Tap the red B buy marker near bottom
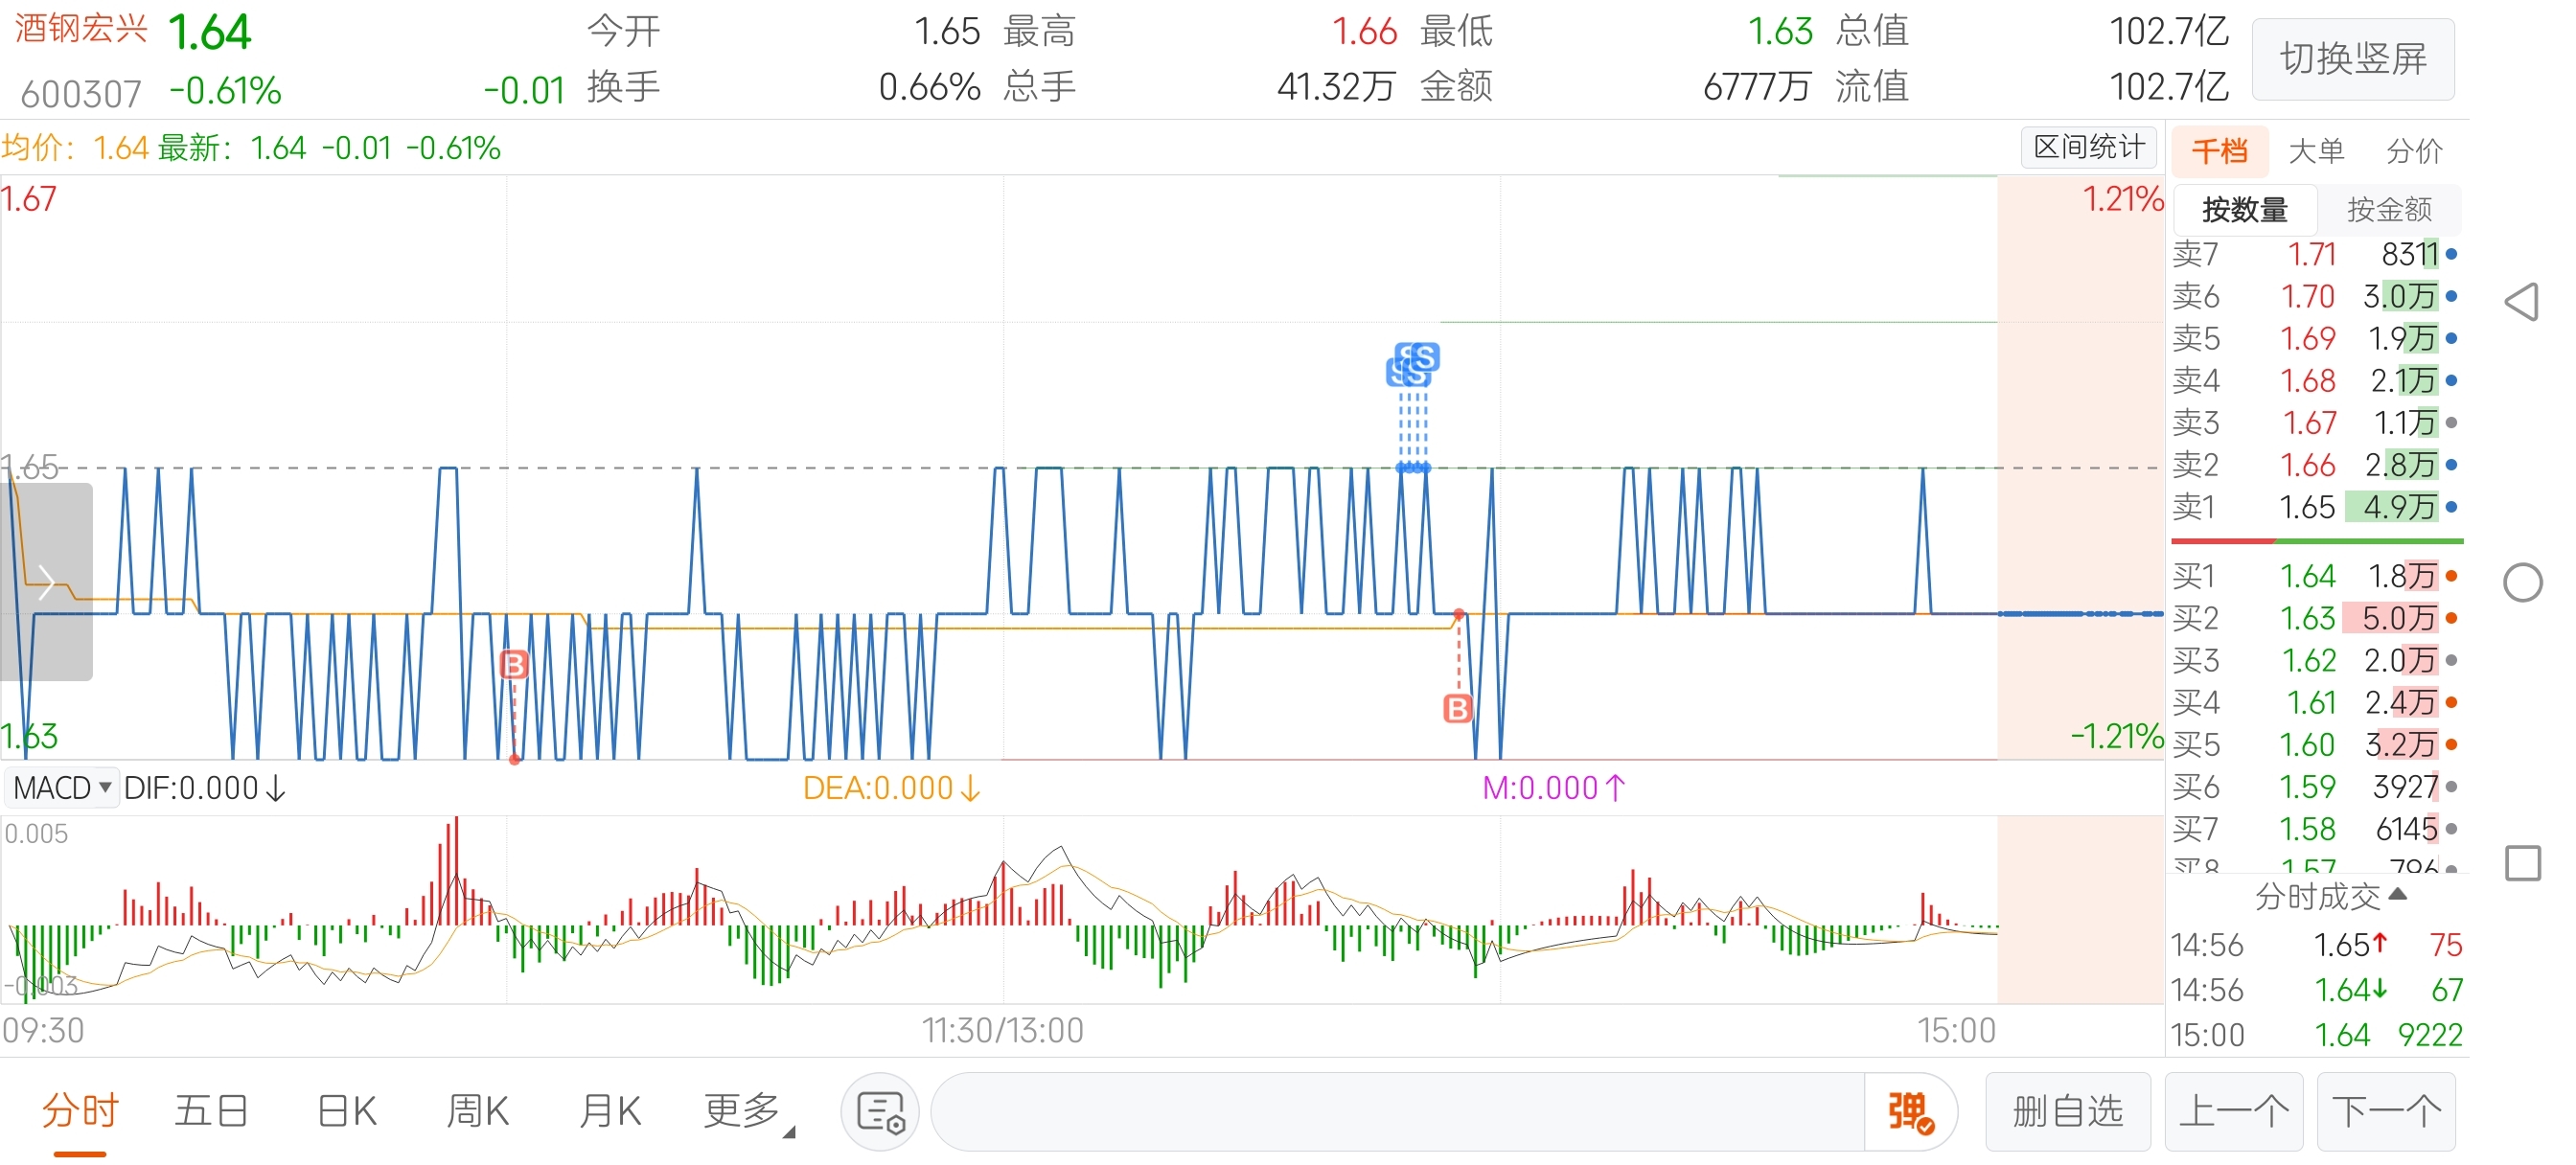2576x1165 pixels. coord(1458,708)
